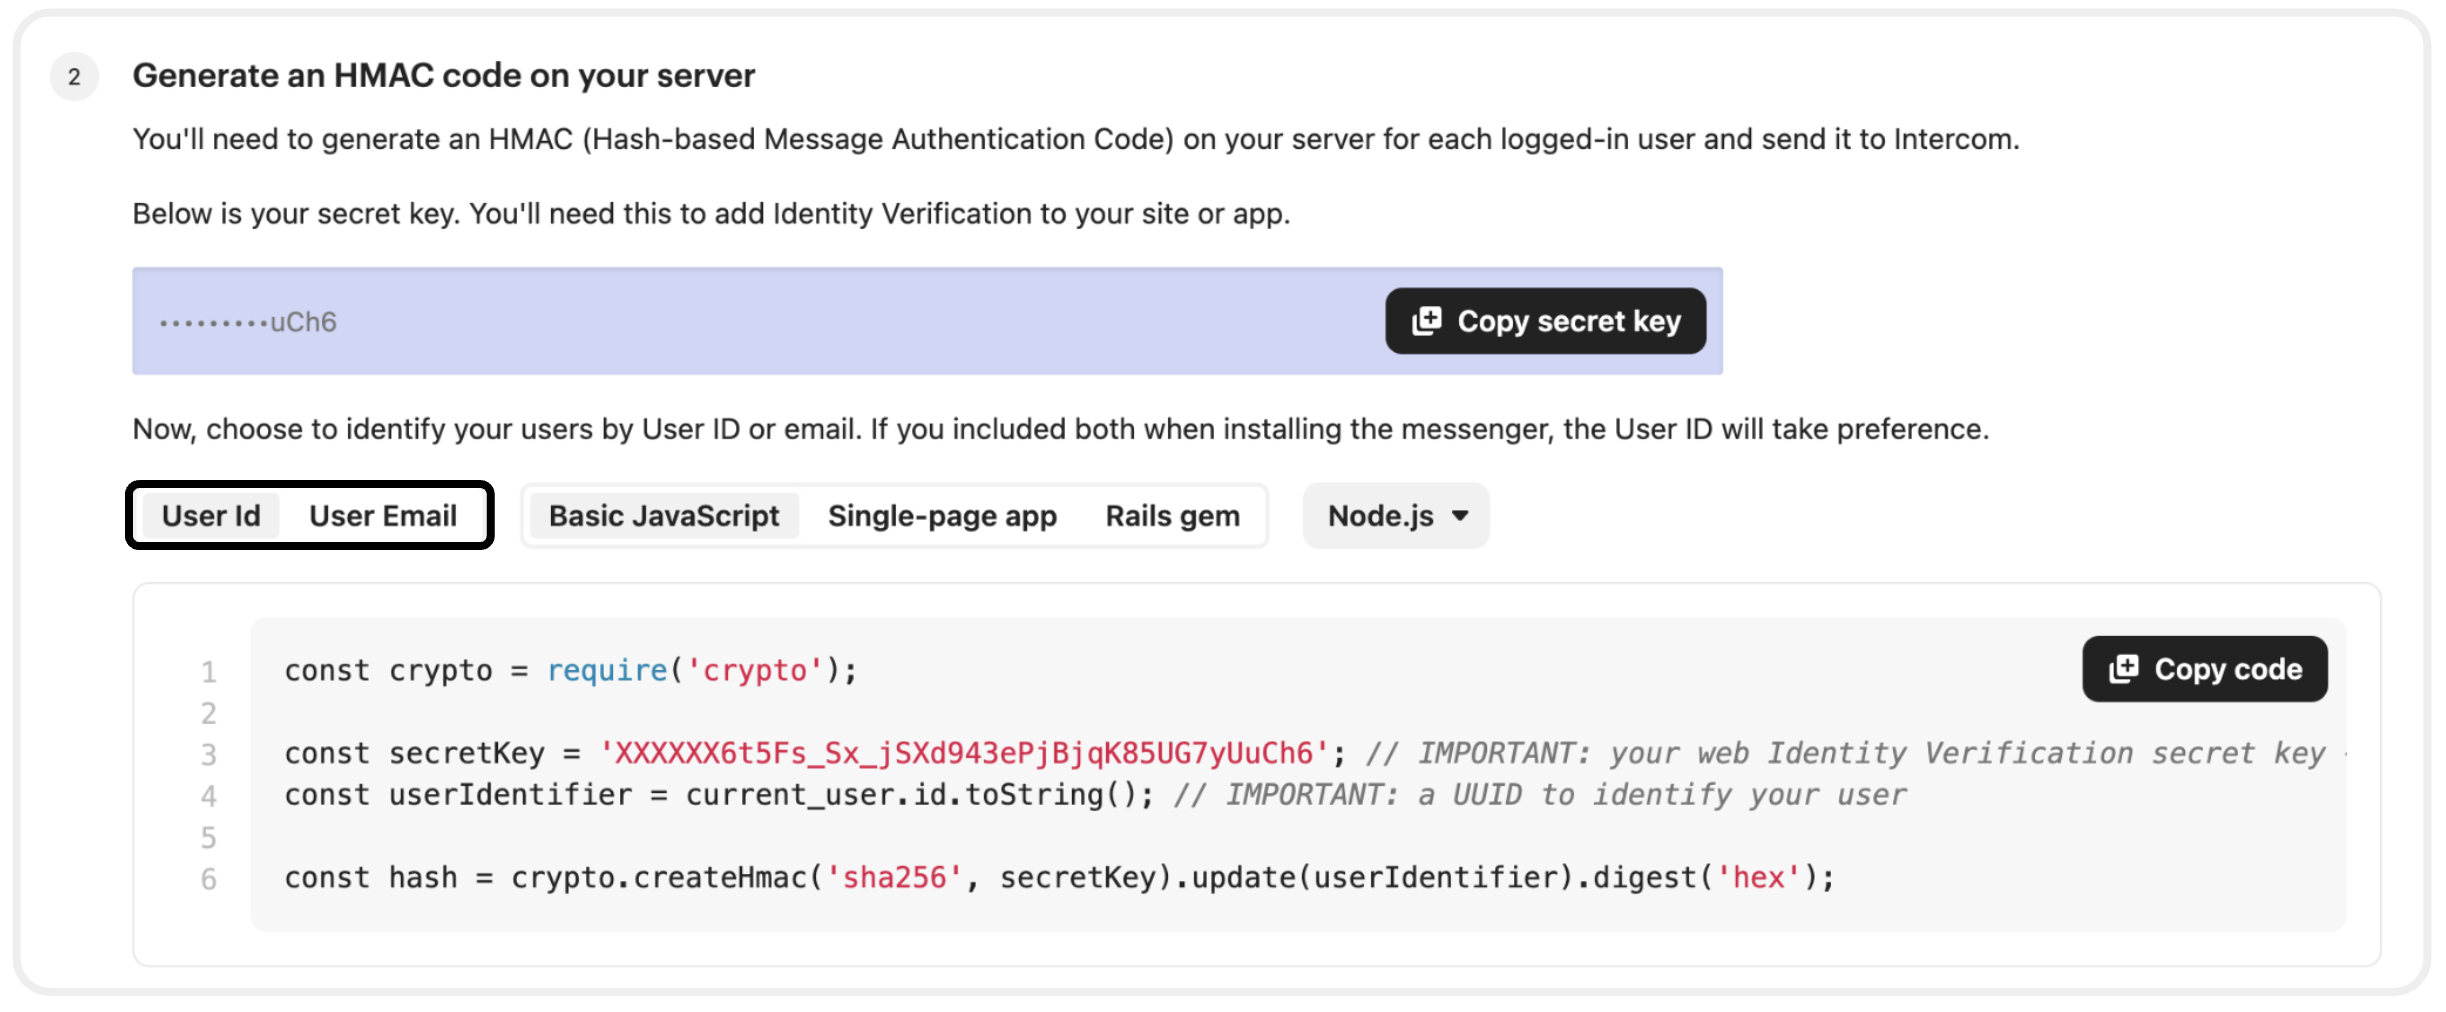Switch to Single-page app tab
This screenshot has width=2446, height=1012.
coord(941,516)
